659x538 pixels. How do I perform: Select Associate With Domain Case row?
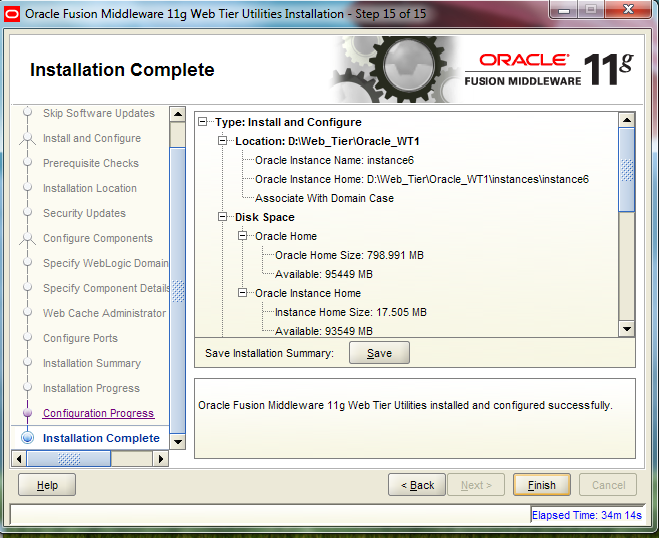[x=324, y=198]
